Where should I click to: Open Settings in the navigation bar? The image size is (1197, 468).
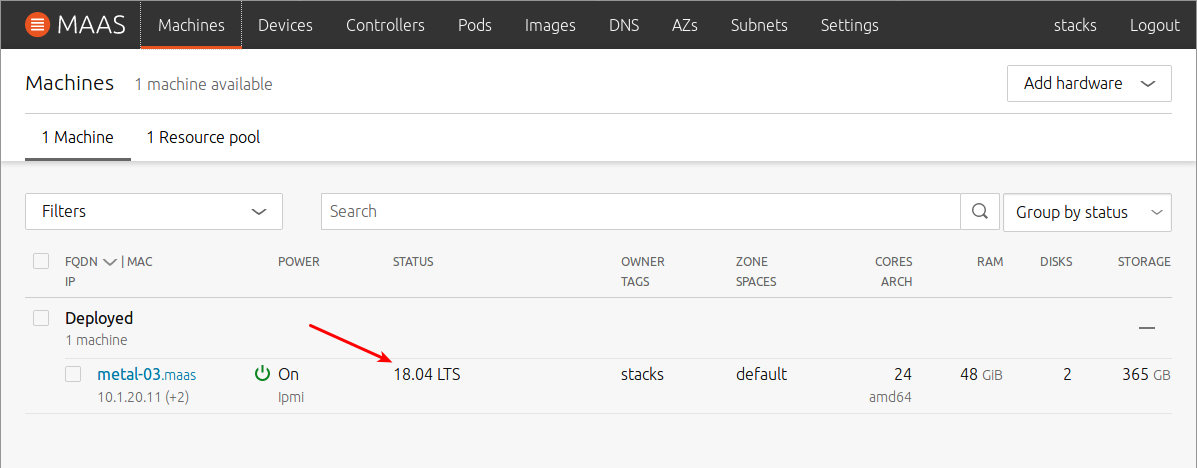point(850,25)
